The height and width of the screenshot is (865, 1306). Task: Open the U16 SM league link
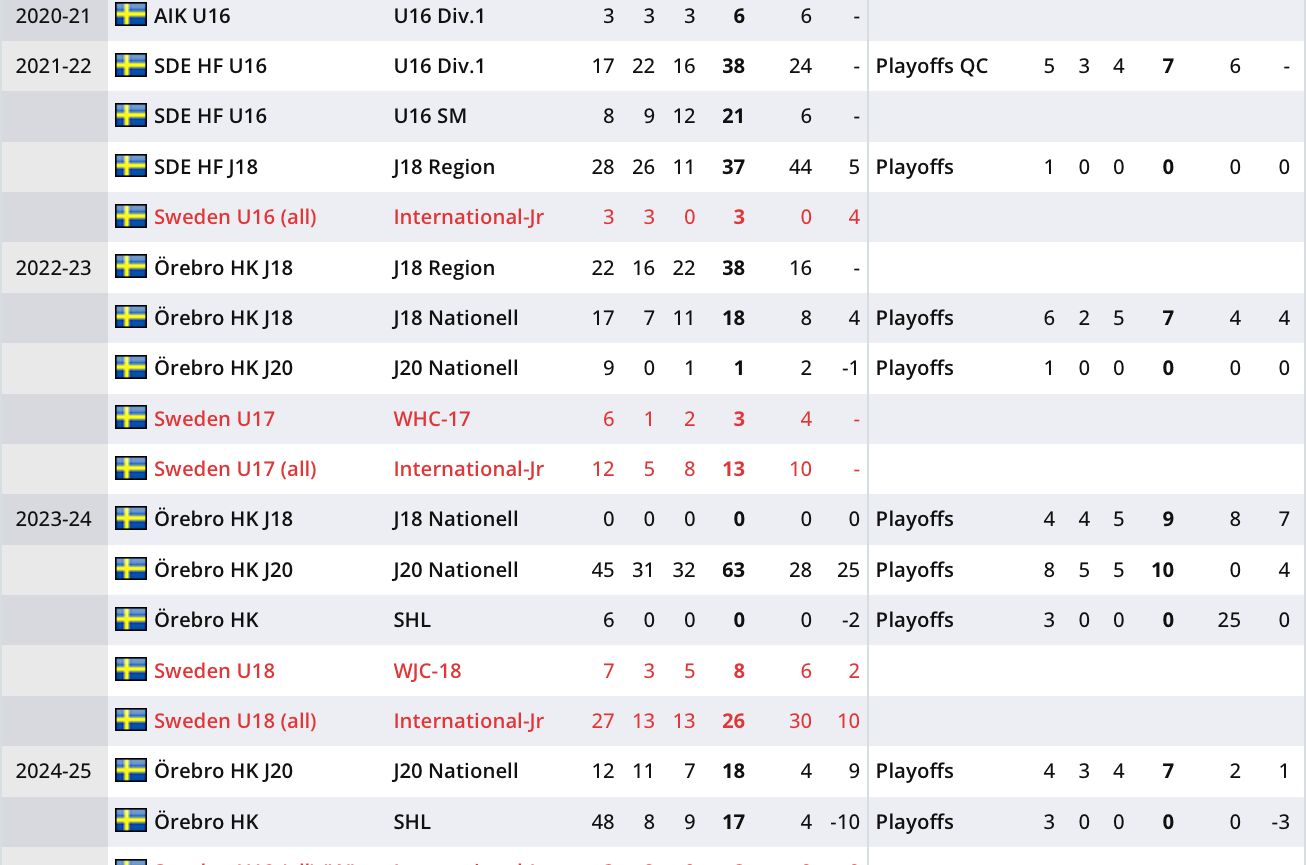pyautogui.click(x=430, y=116)
